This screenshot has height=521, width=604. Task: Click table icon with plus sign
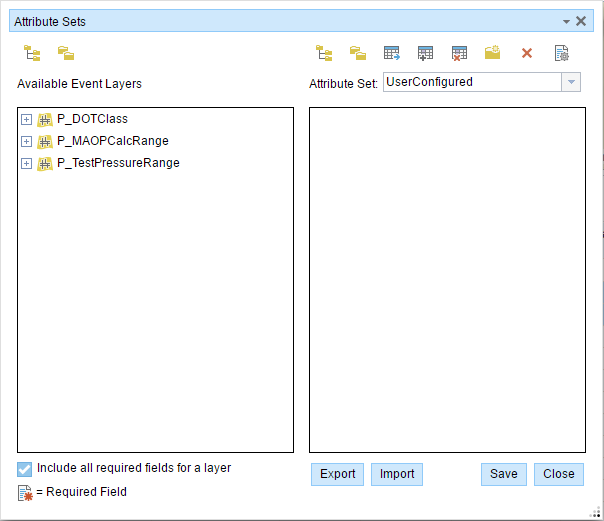tap(426, 53)
